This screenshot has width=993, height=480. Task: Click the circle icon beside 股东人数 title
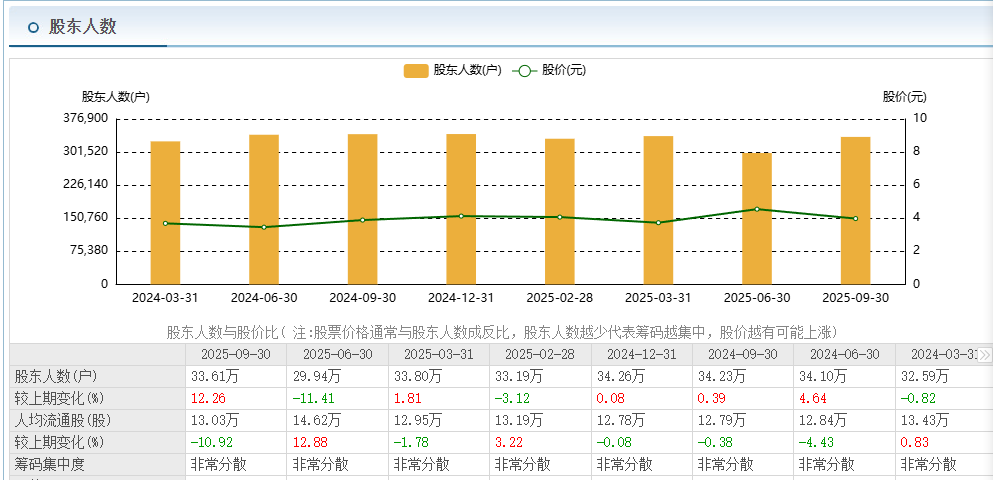(x=34, y=27)
